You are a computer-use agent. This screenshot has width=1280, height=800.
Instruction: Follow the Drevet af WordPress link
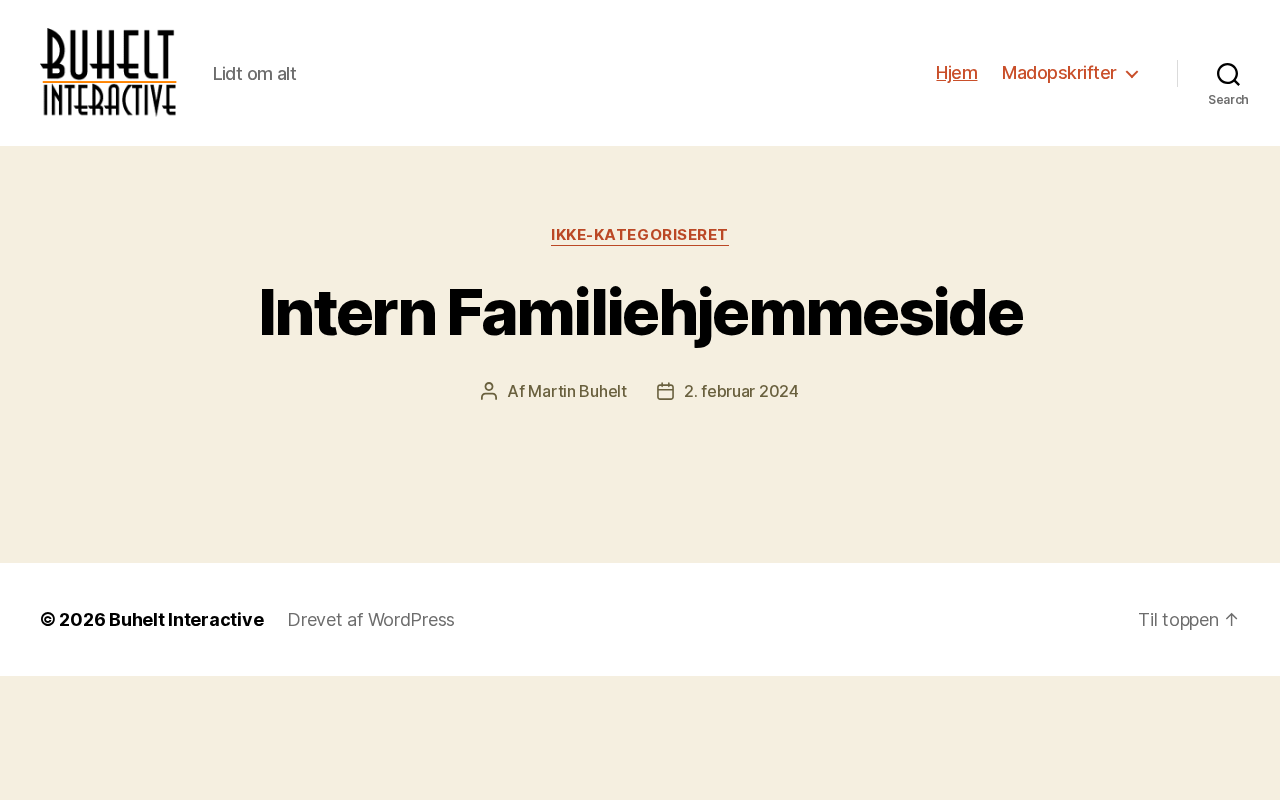371,620
